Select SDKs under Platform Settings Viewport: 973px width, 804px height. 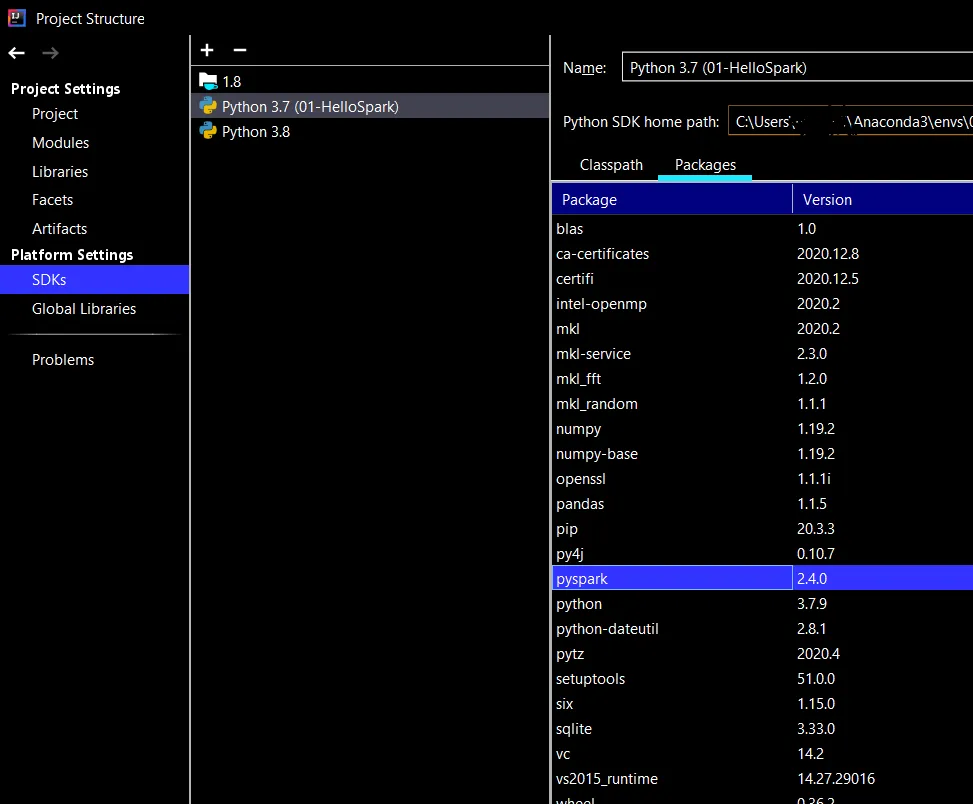94,280
